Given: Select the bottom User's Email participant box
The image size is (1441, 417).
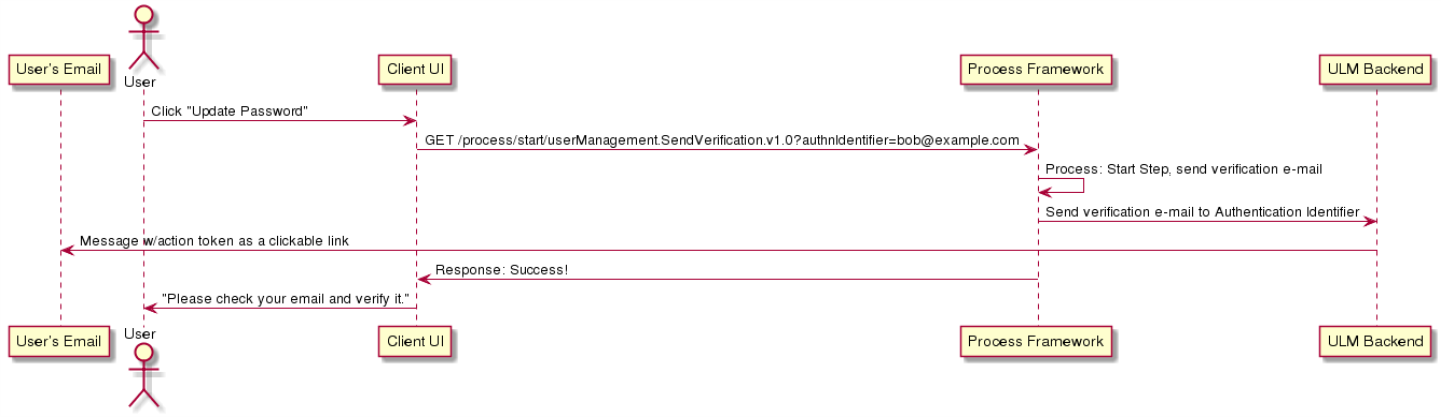Looking at the screenshot, I should 60,341.
